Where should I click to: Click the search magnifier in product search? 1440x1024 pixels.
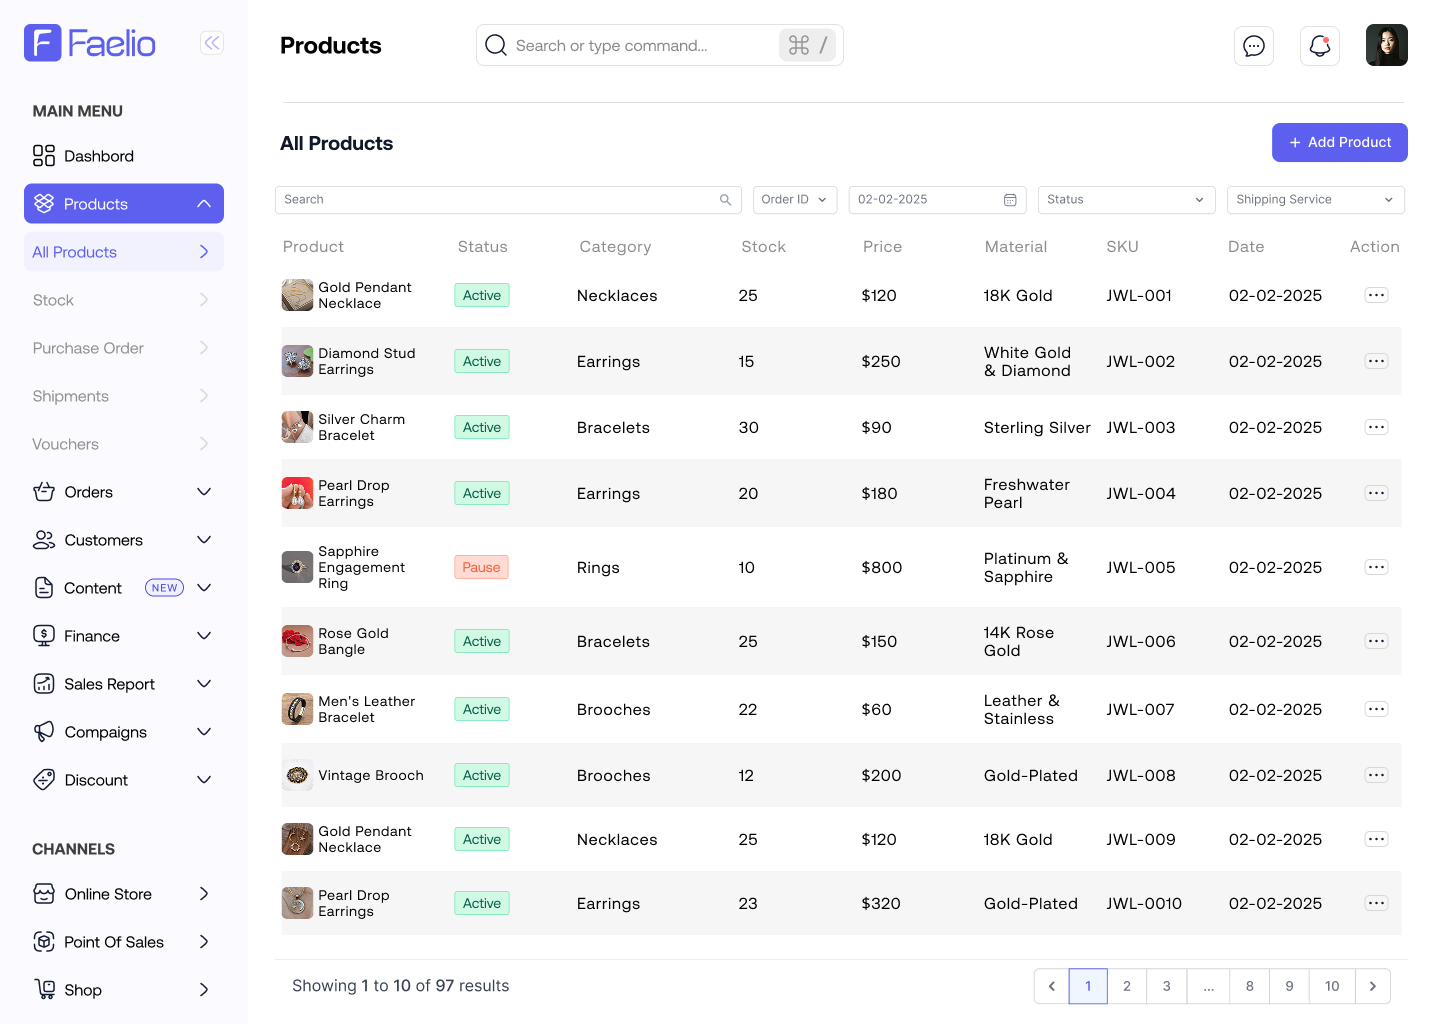pyautogui.click(x=725, y=200)
